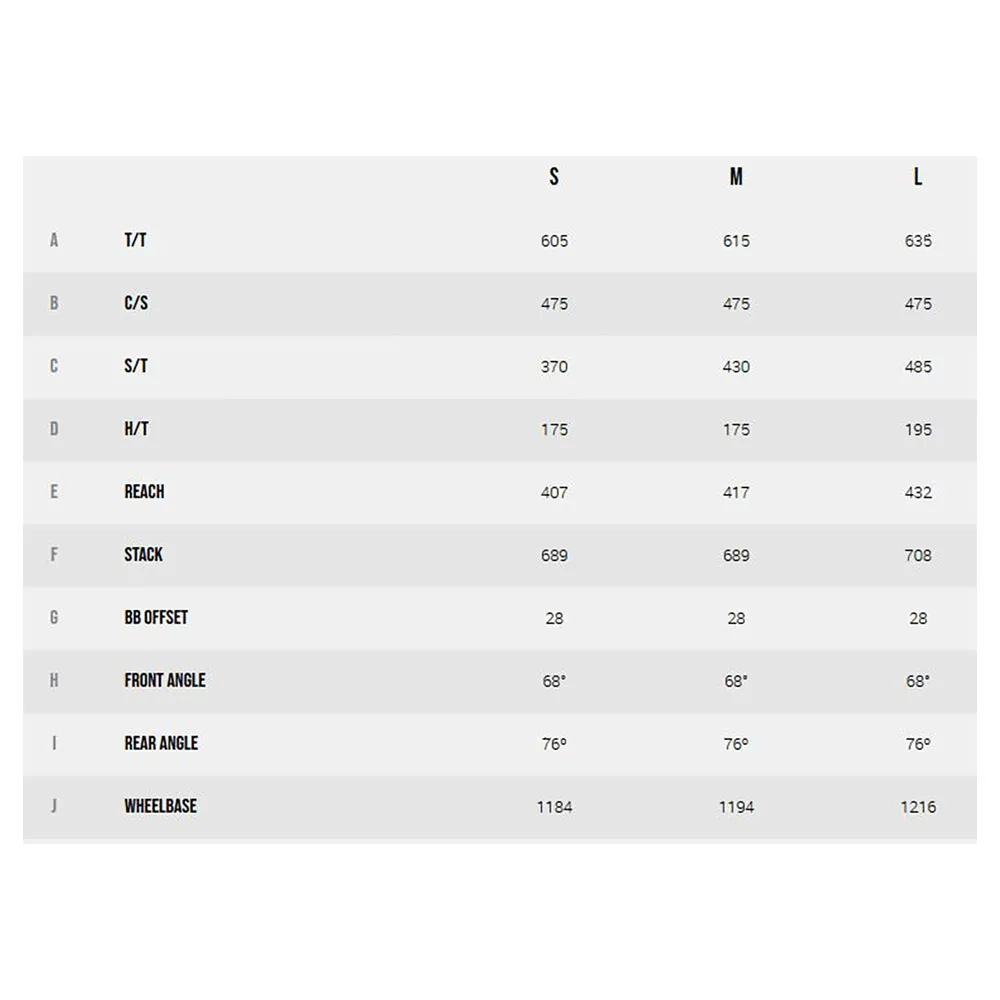Select stack value 708 for size L
1000x1000 pixels.
918,555
